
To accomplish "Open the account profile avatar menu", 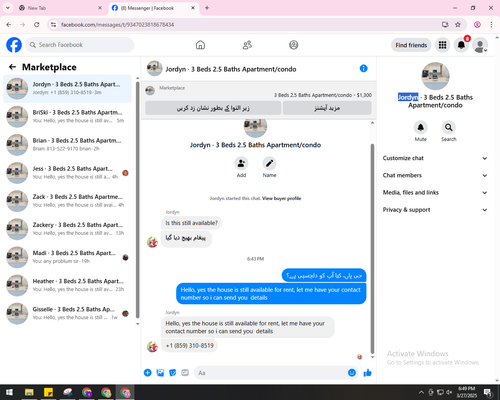I will (480, 46).
